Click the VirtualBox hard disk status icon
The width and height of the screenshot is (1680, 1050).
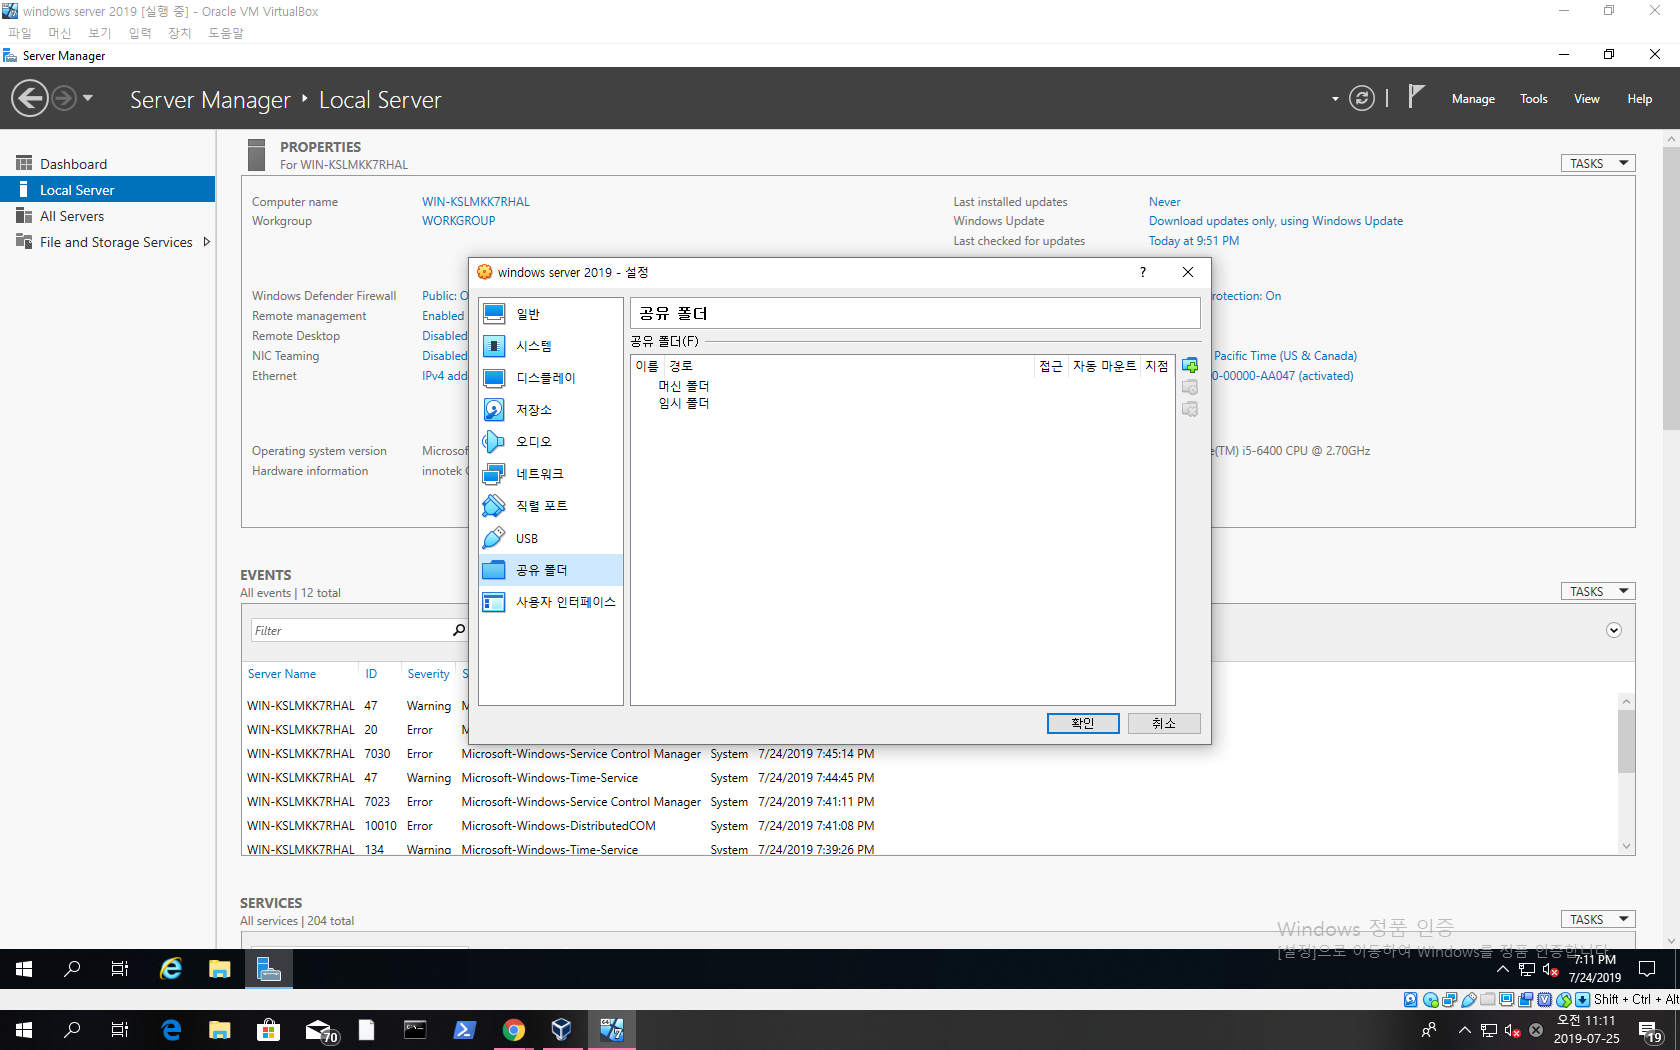click(x=1411, y=999)
